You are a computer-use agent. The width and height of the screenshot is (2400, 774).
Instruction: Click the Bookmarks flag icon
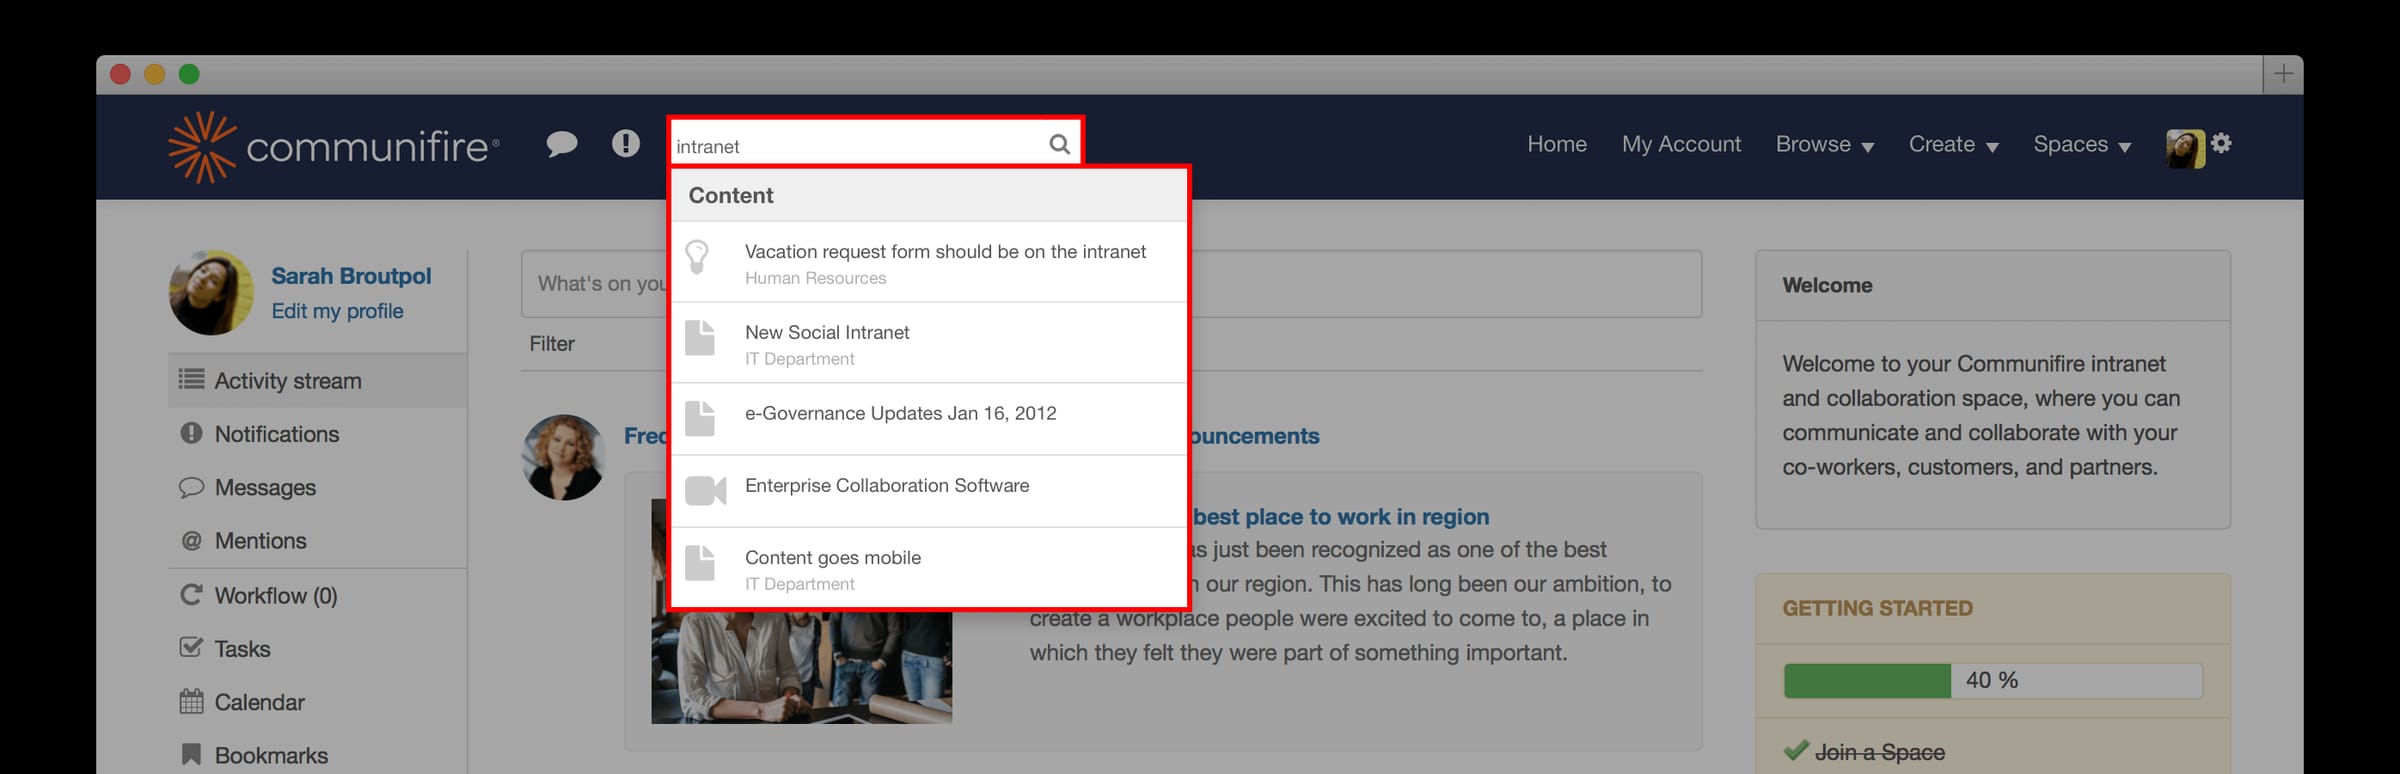point(191,754)
